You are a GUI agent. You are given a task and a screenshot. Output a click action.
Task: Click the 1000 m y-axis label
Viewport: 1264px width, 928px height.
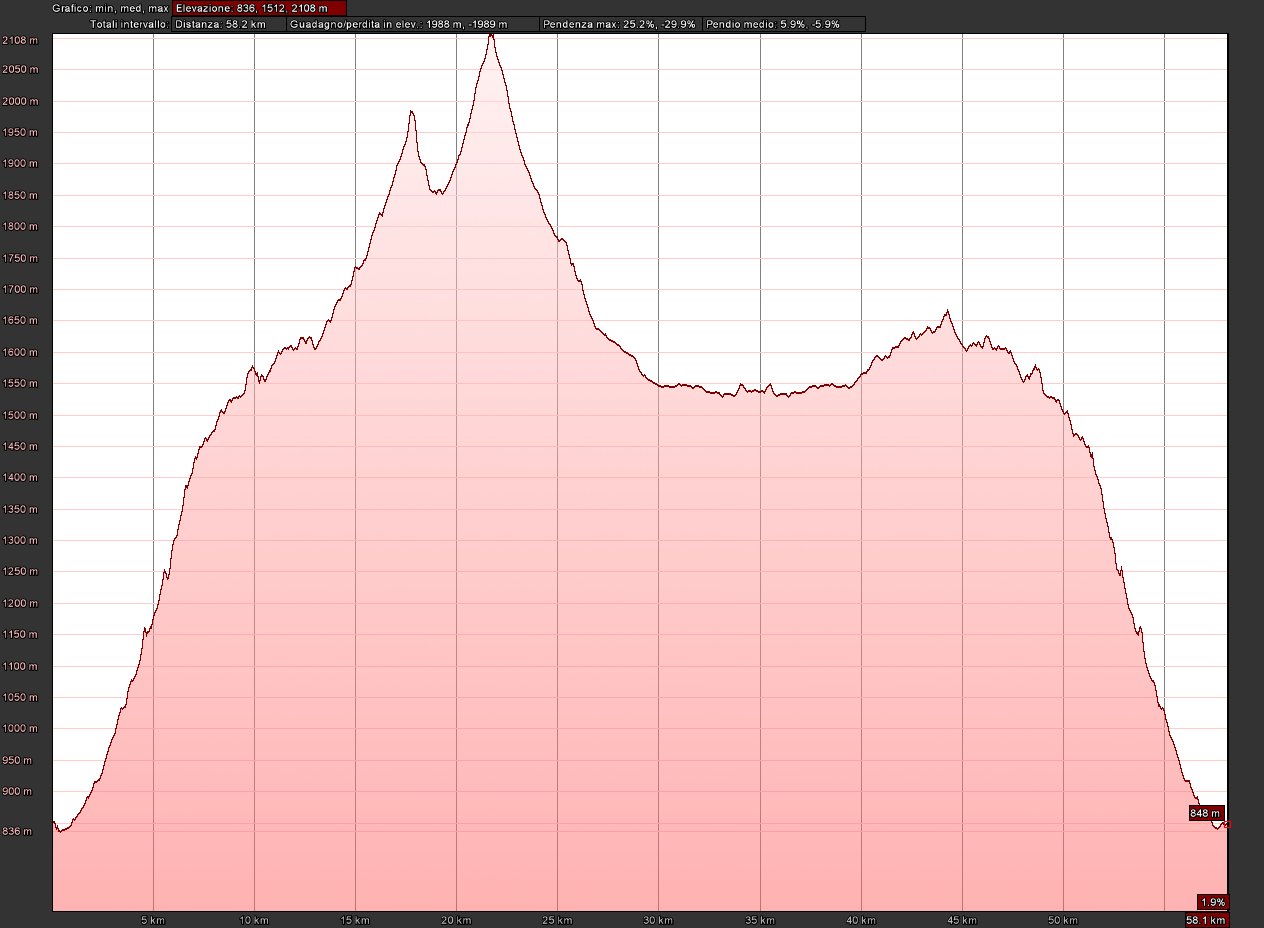pos(22,729)
